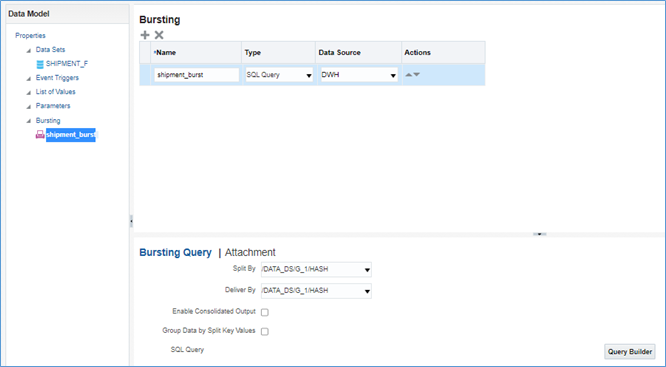Move shipment_burst row down with the down arrow
This screenshot has width=666, height=367.
417,75
